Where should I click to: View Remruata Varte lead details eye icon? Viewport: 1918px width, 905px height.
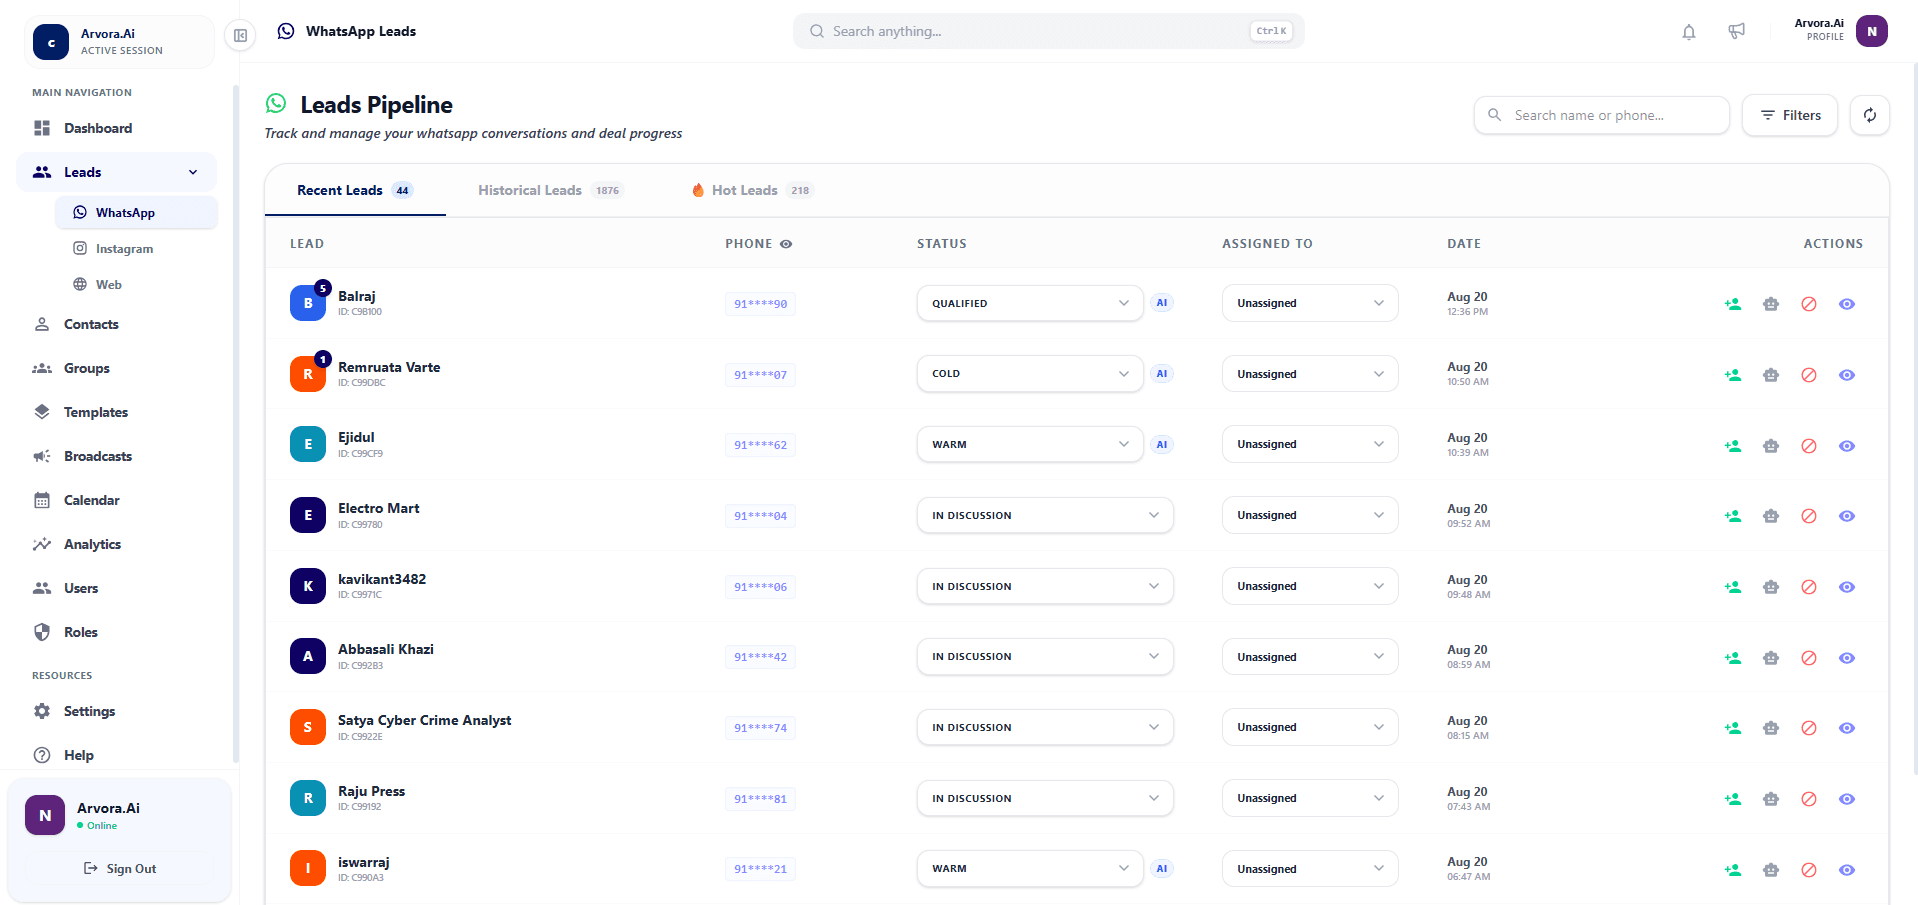point(1847,375)
